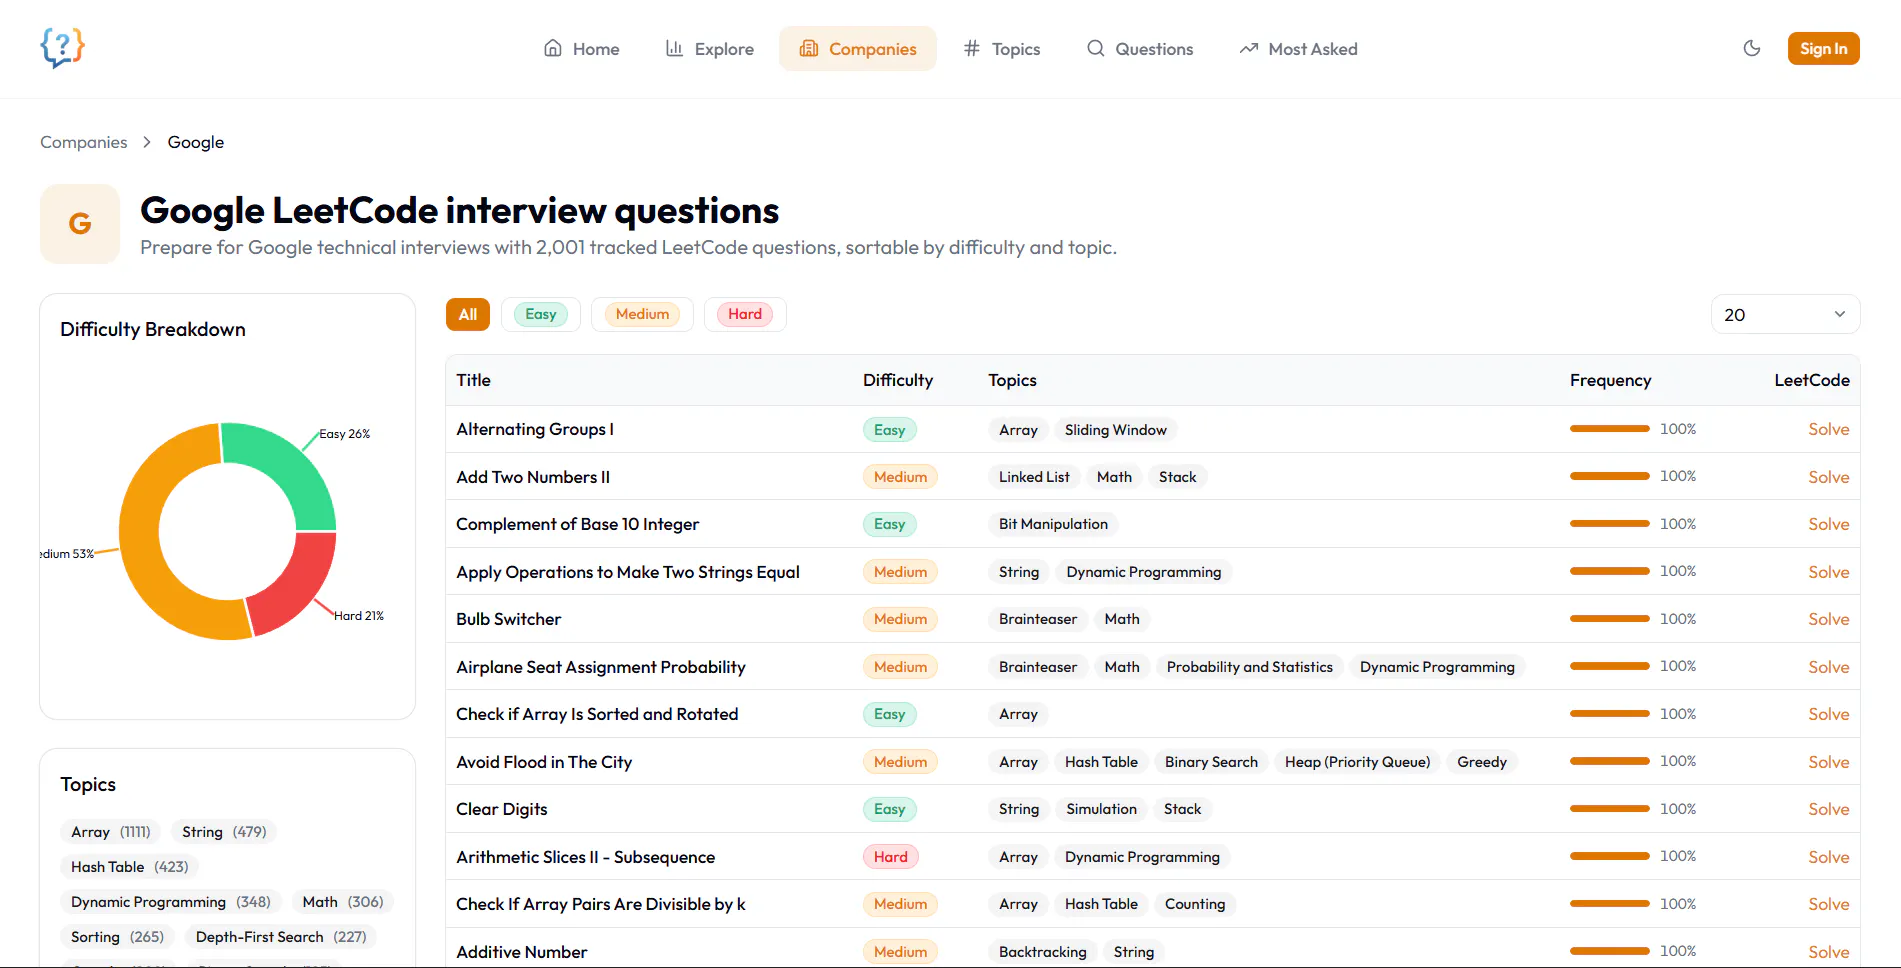This screenshot has height=968, width=1901.
Task: Click the Companies building icon
Action: tap(808, 48)
